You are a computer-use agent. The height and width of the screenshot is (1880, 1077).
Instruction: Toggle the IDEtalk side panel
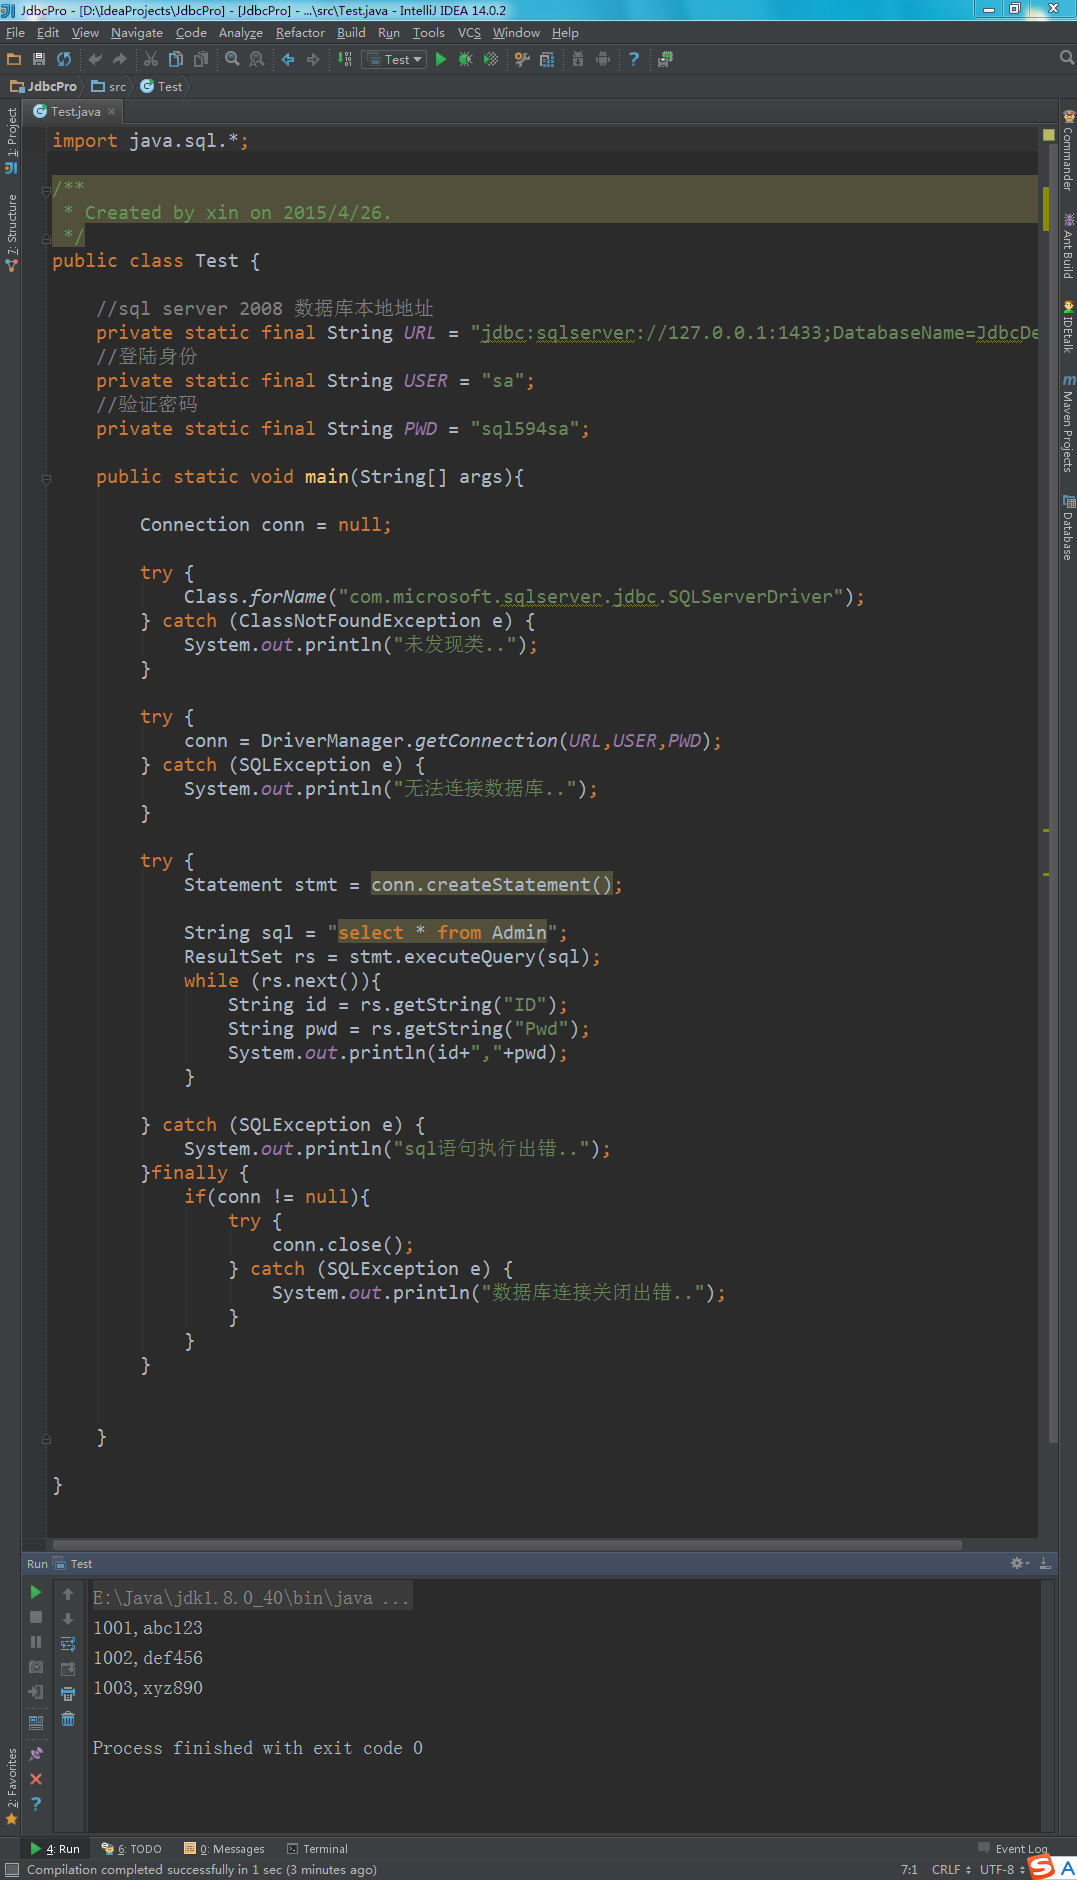[1068, 327]
